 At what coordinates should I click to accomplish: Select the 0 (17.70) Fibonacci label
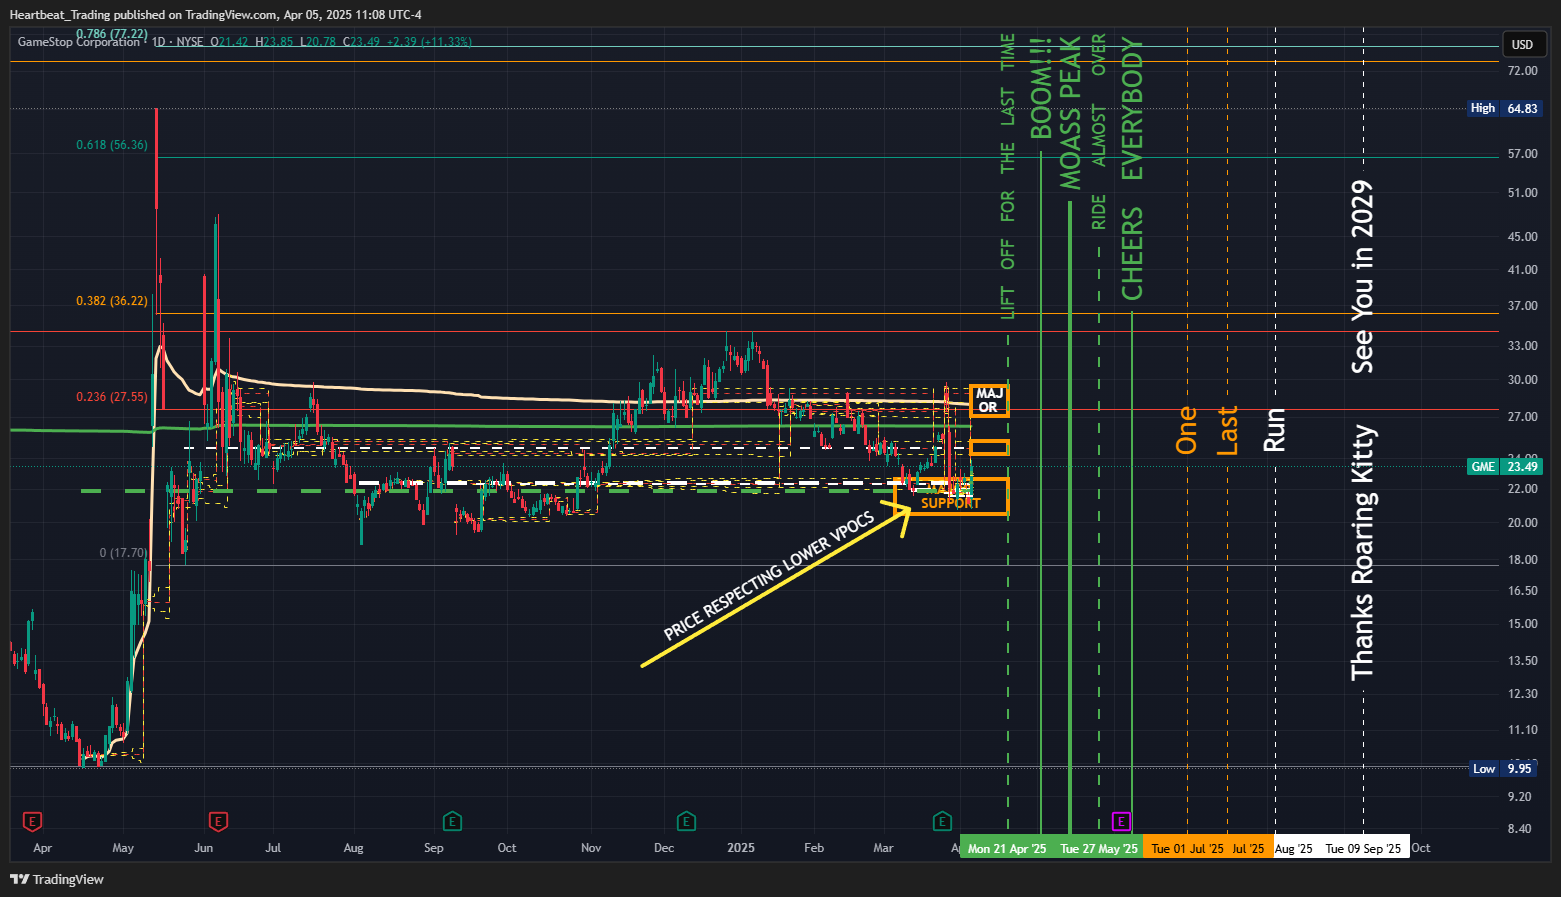pos(123,553)
